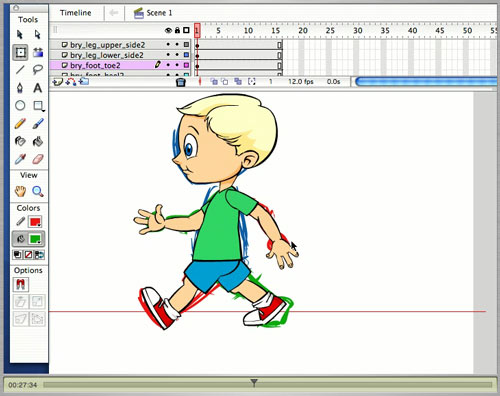This screenshot has width=500, height=396.
Task: Select the white arrow Subselection tool
Action: point(37,34)
